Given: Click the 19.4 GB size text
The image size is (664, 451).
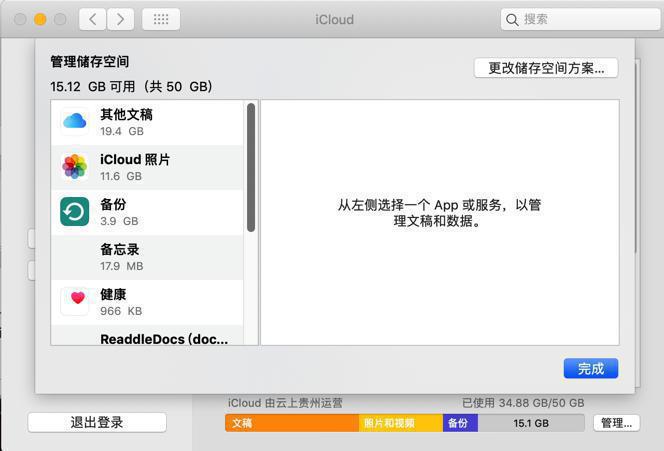Looking at the screenshot, I should [122, 131].
